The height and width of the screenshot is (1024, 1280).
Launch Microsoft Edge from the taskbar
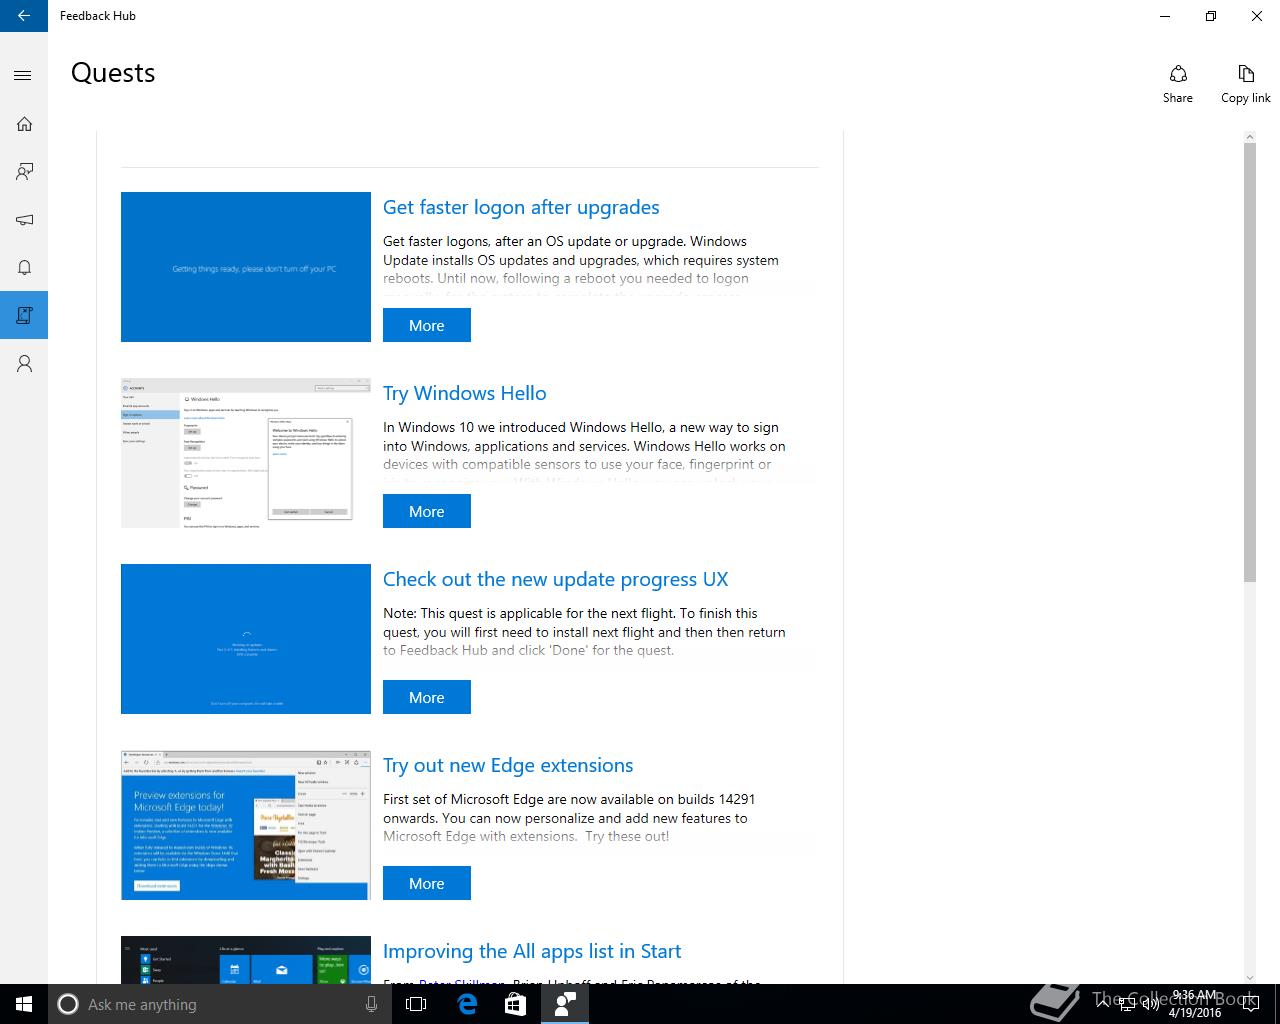pyautogui.click(x=466, y=1004)
